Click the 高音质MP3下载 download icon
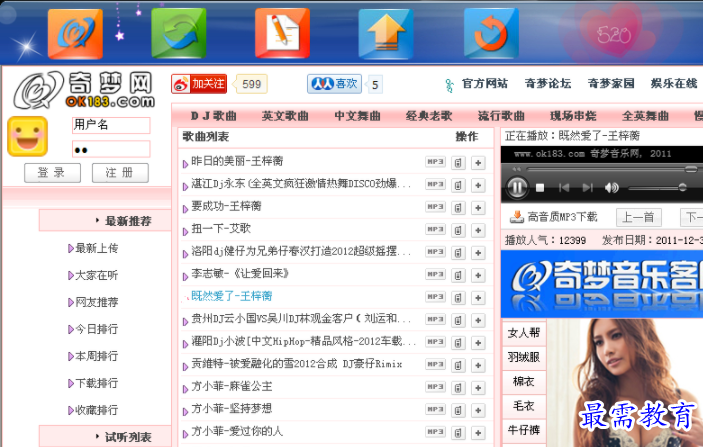This screenshot has width=703, height=447. click(517, 217)
